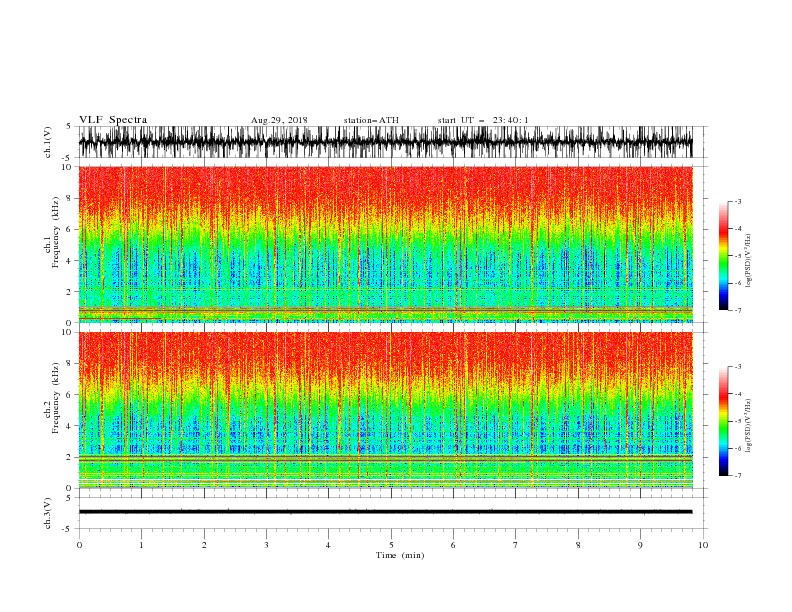The image size is (792, 612).
Task: Select the "ch.1(V)" y-axis label
Action: [x=48, y=142]
